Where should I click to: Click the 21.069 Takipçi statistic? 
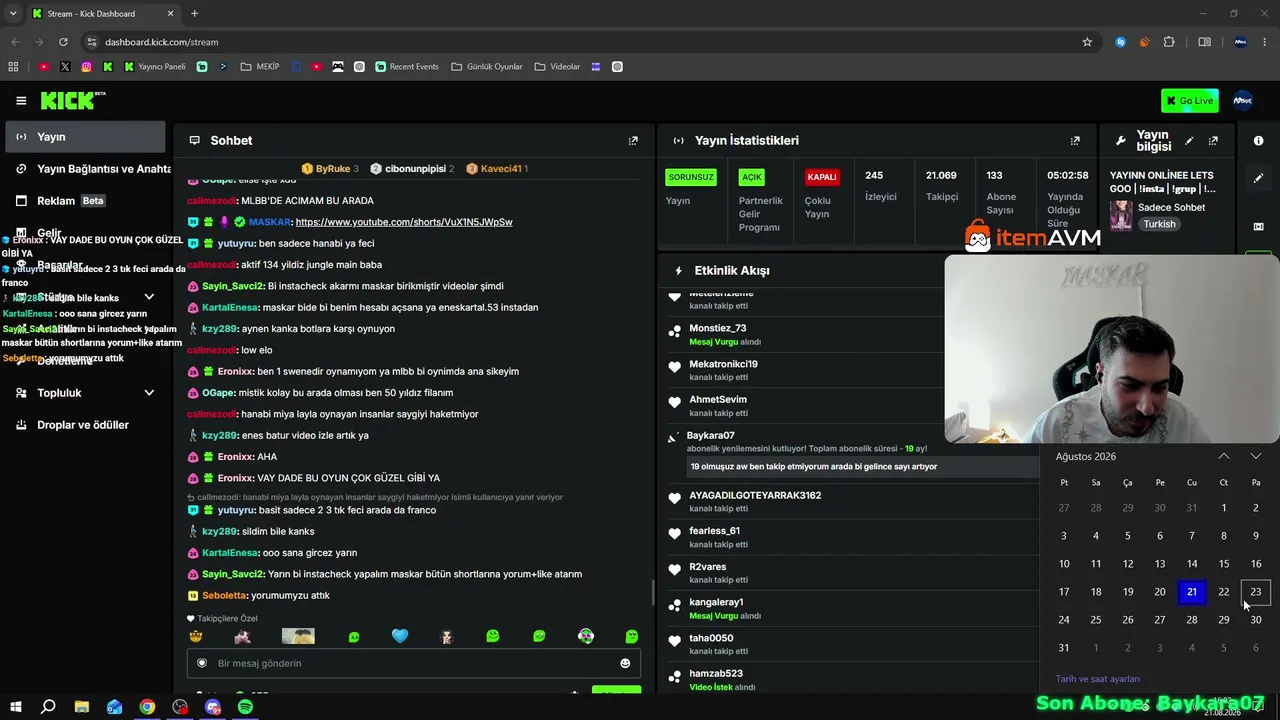942,186
